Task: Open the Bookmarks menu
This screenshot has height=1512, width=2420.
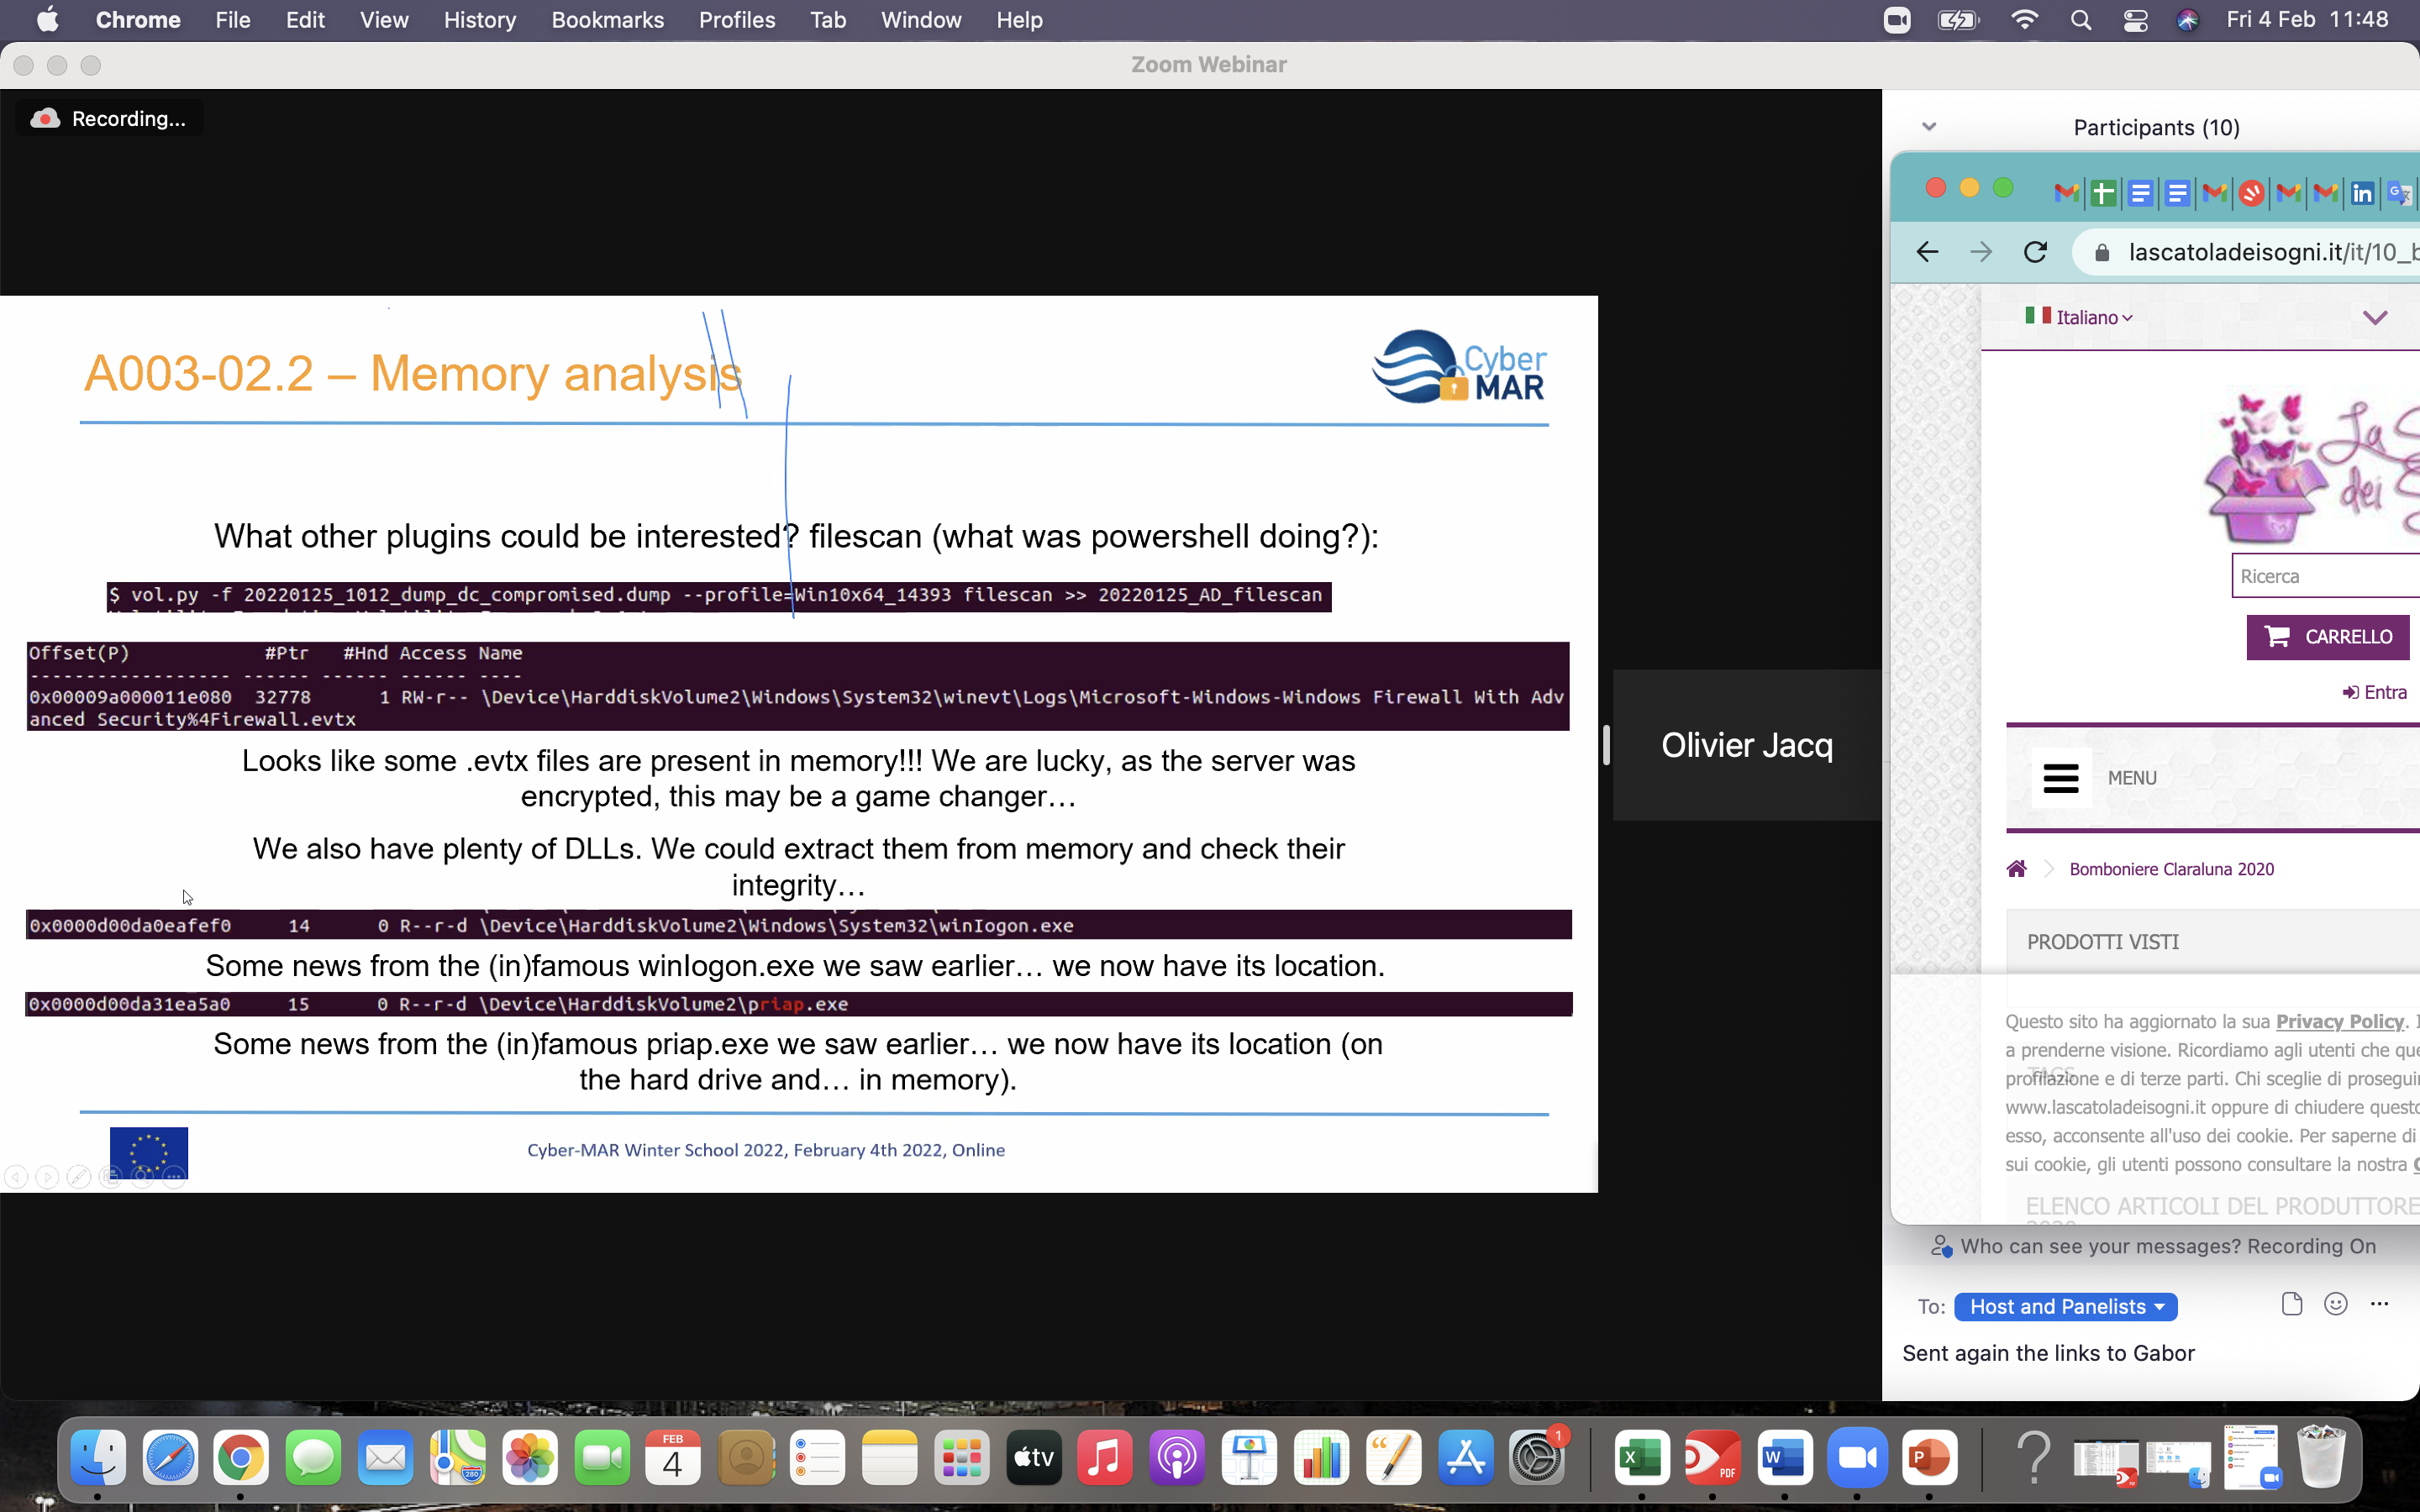Action: (x=607, y=20)
